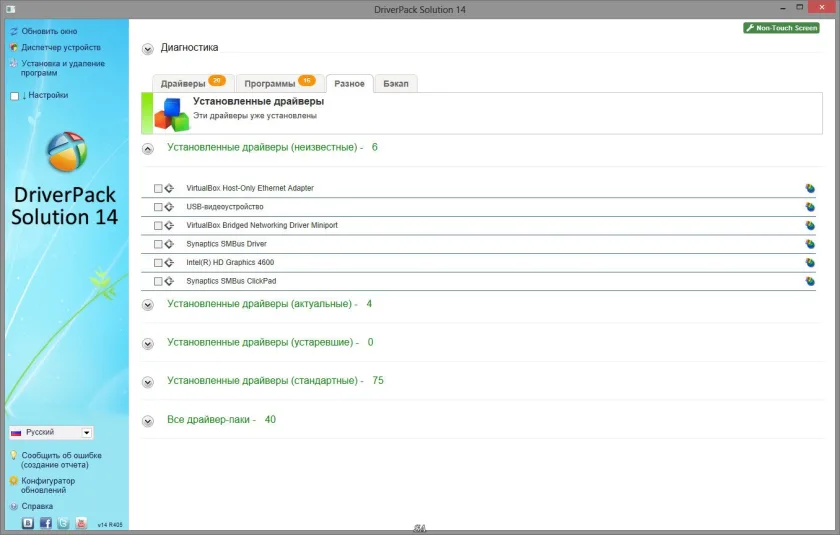Click the globe icon for VirtualBox Bridged Networking row
Screen dimensions: 840x535
coord(810,225)
